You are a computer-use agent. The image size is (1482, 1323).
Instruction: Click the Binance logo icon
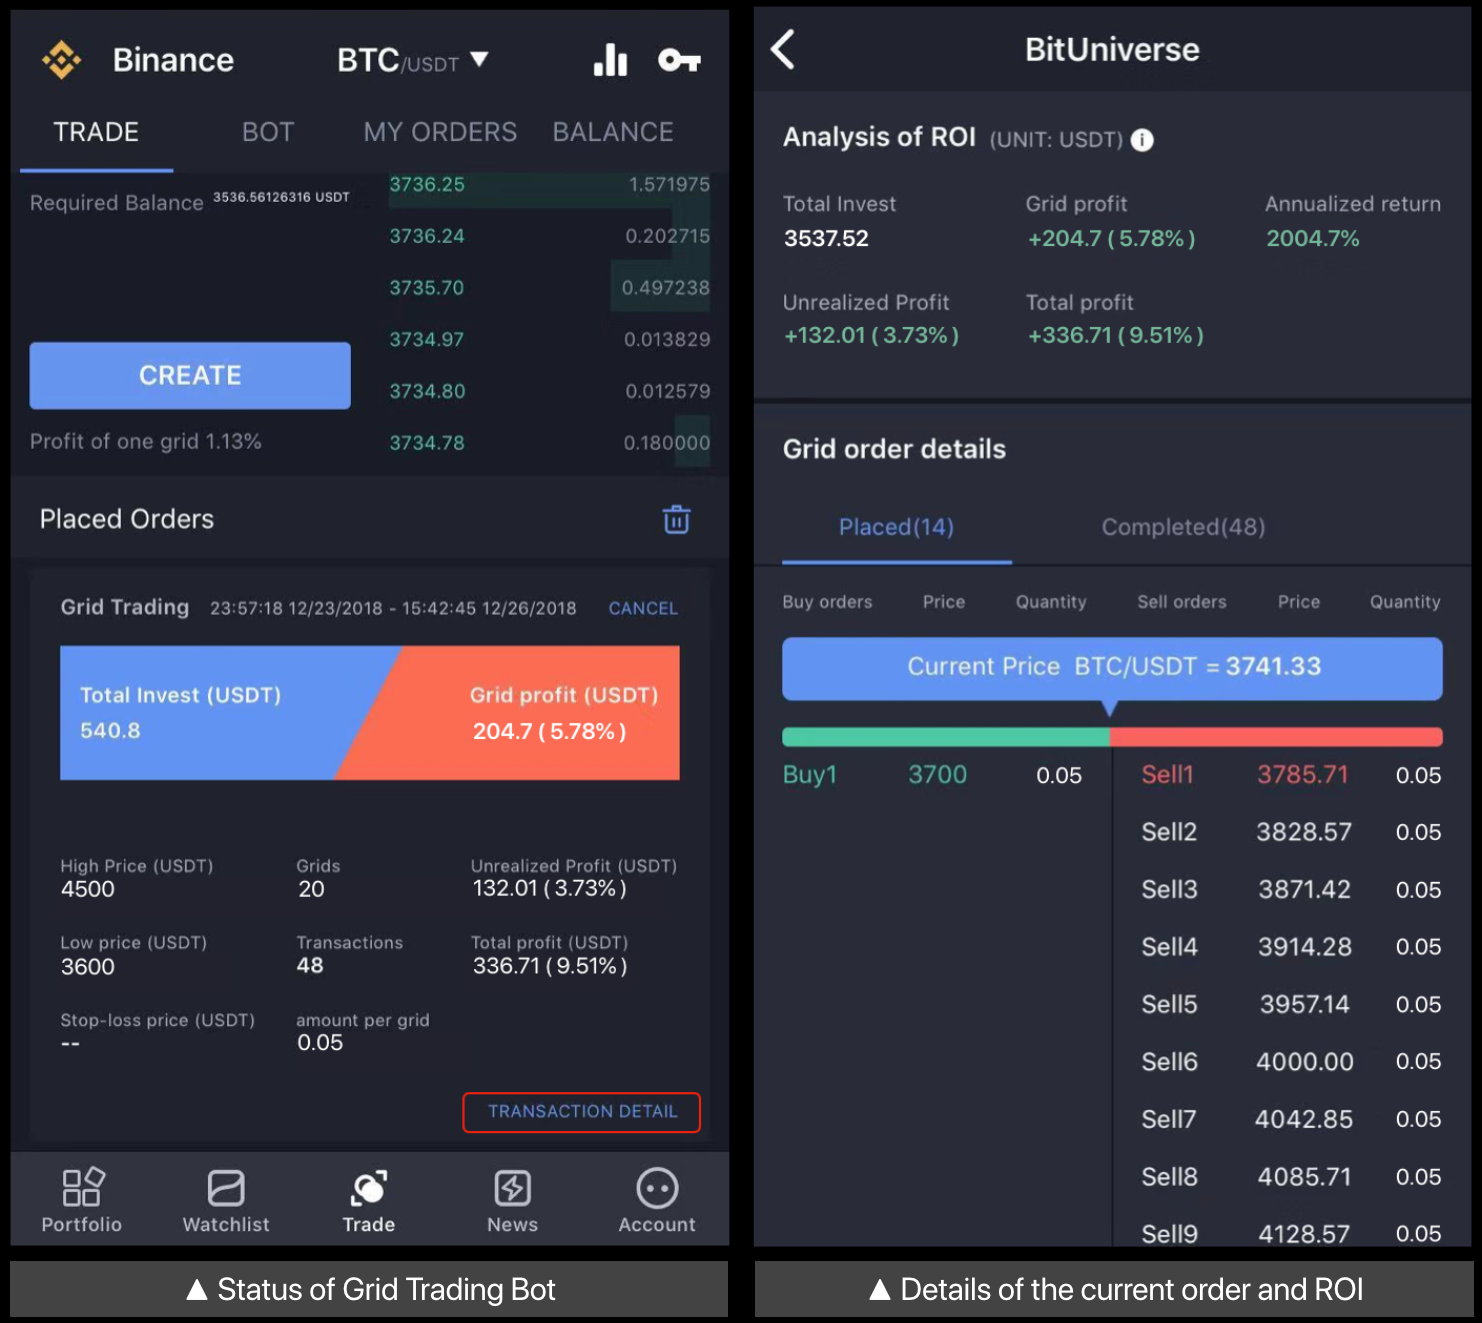61,60
